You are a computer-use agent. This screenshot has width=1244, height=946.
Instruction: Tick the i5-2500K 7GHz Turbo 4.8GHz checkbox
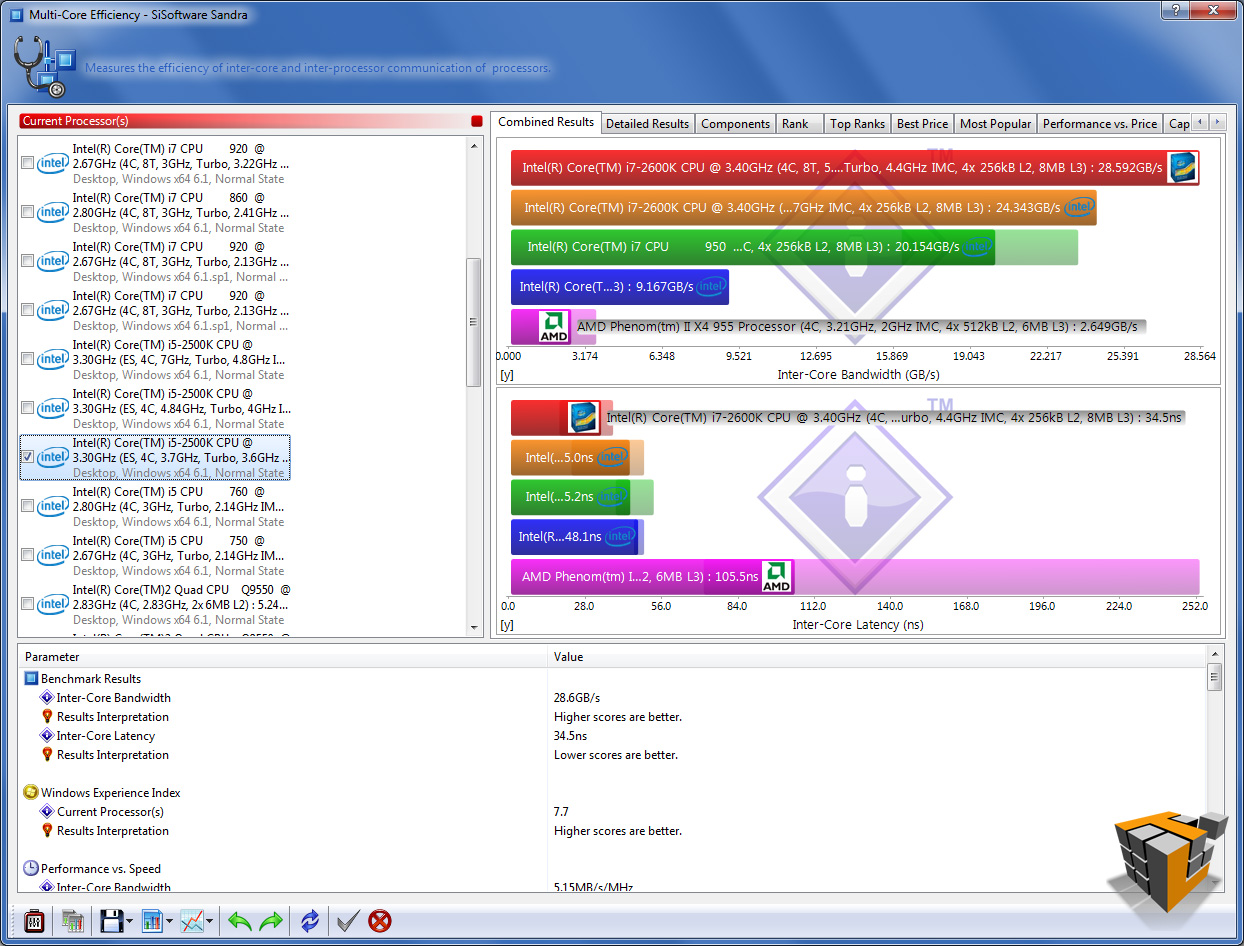pos(27,359)
